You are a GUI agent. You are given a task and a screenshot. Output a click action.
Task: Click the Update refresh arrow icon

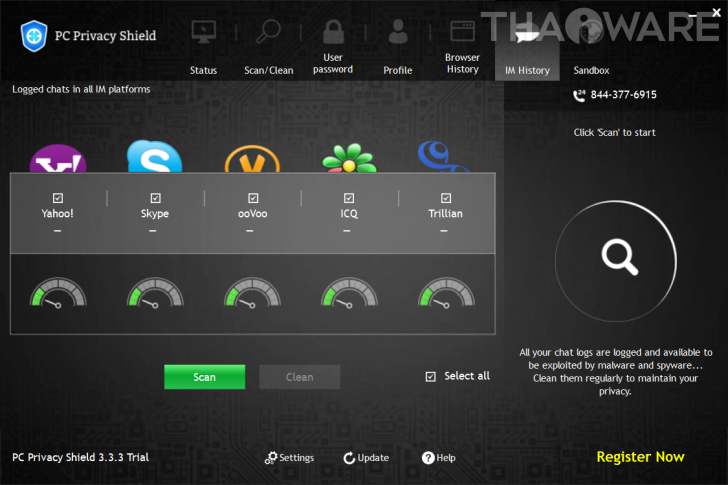[x=349, y=458]
